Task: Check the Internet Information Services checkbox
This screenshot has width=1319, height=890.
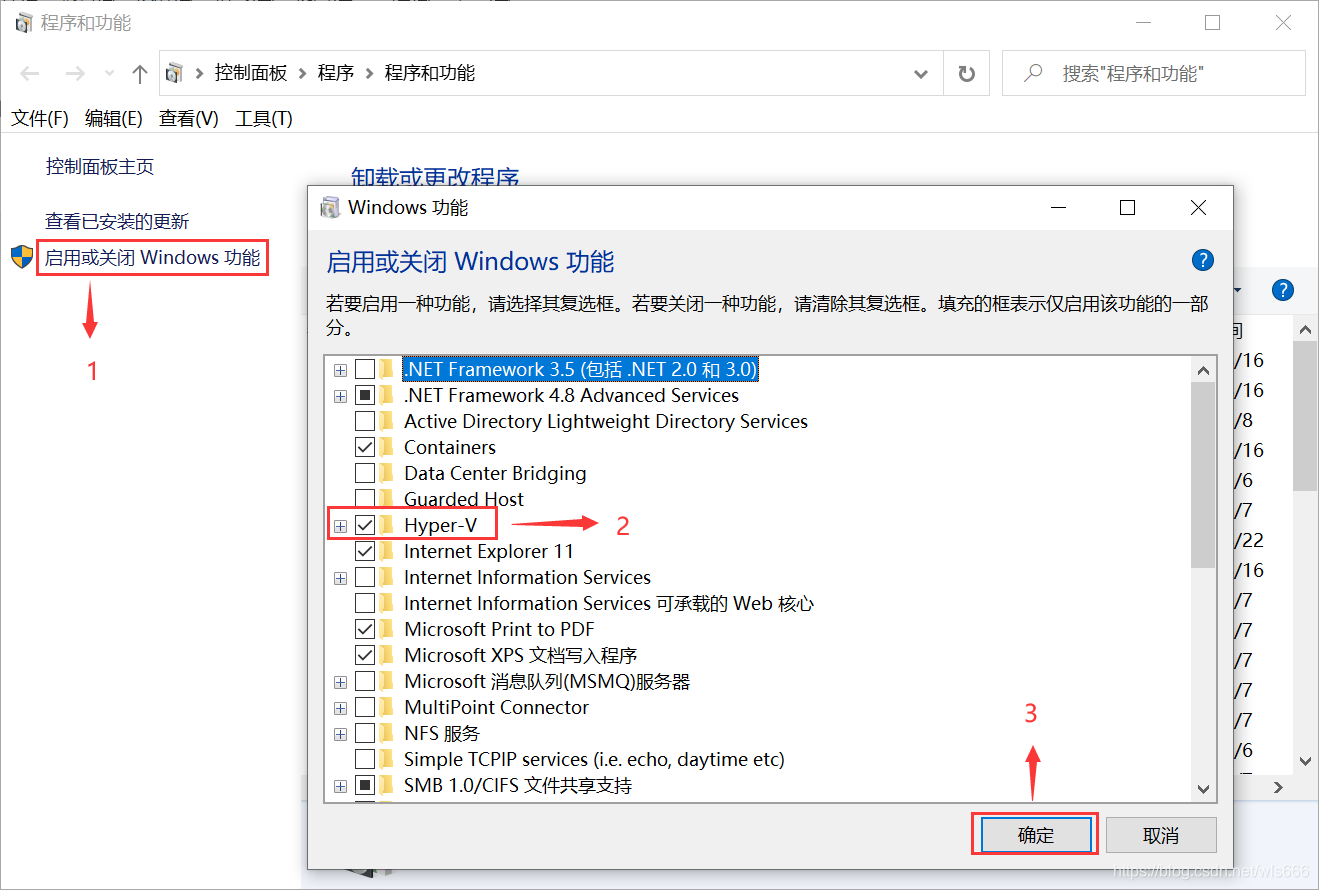Action: [365, 577]
